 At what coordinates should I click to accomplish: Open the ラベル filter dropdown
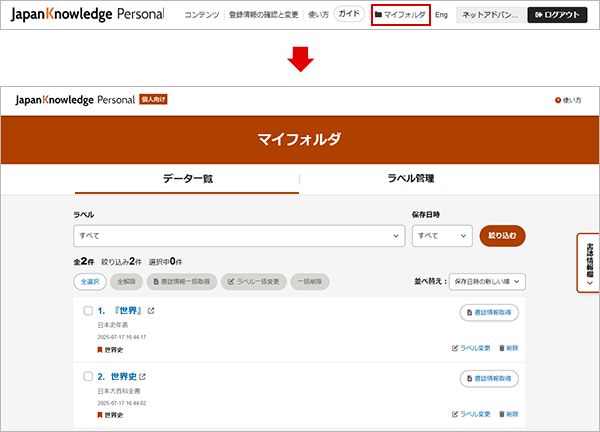239,236
